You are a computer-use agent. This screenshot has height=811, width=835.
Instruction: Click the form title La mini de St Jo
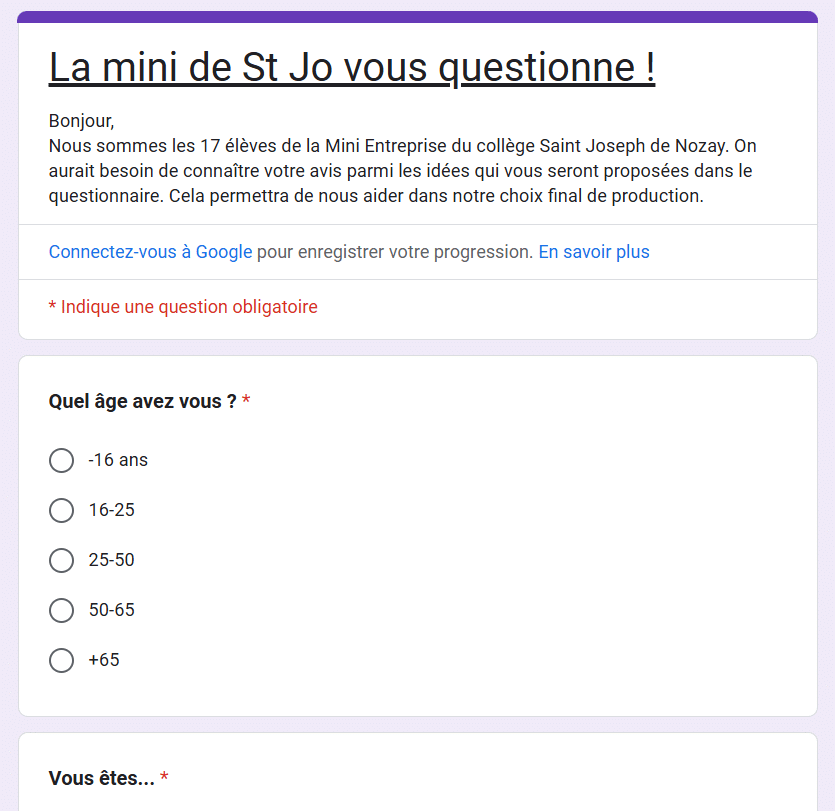click(351, 68)
